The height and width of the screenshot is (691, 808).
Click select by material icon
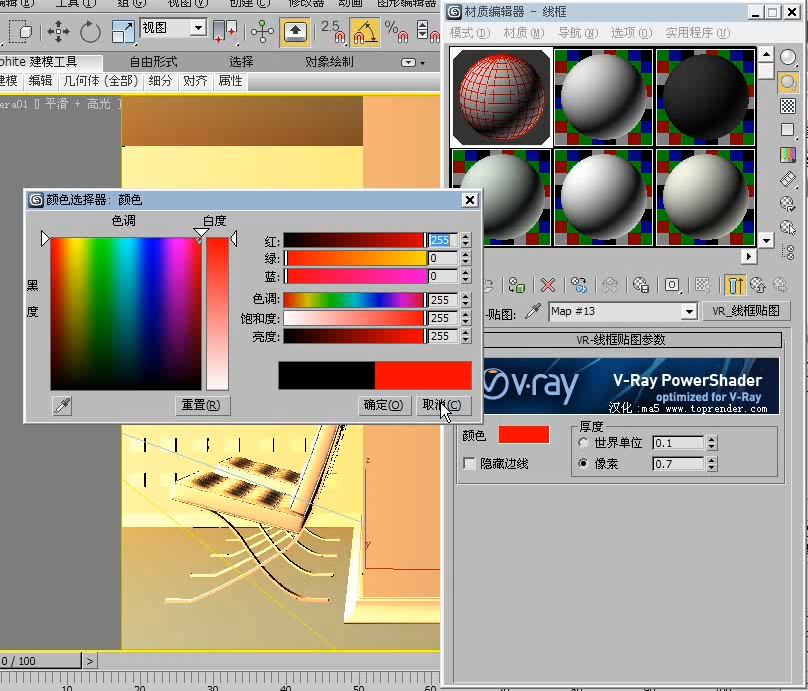pyautogui.click(x=787, y=227)
